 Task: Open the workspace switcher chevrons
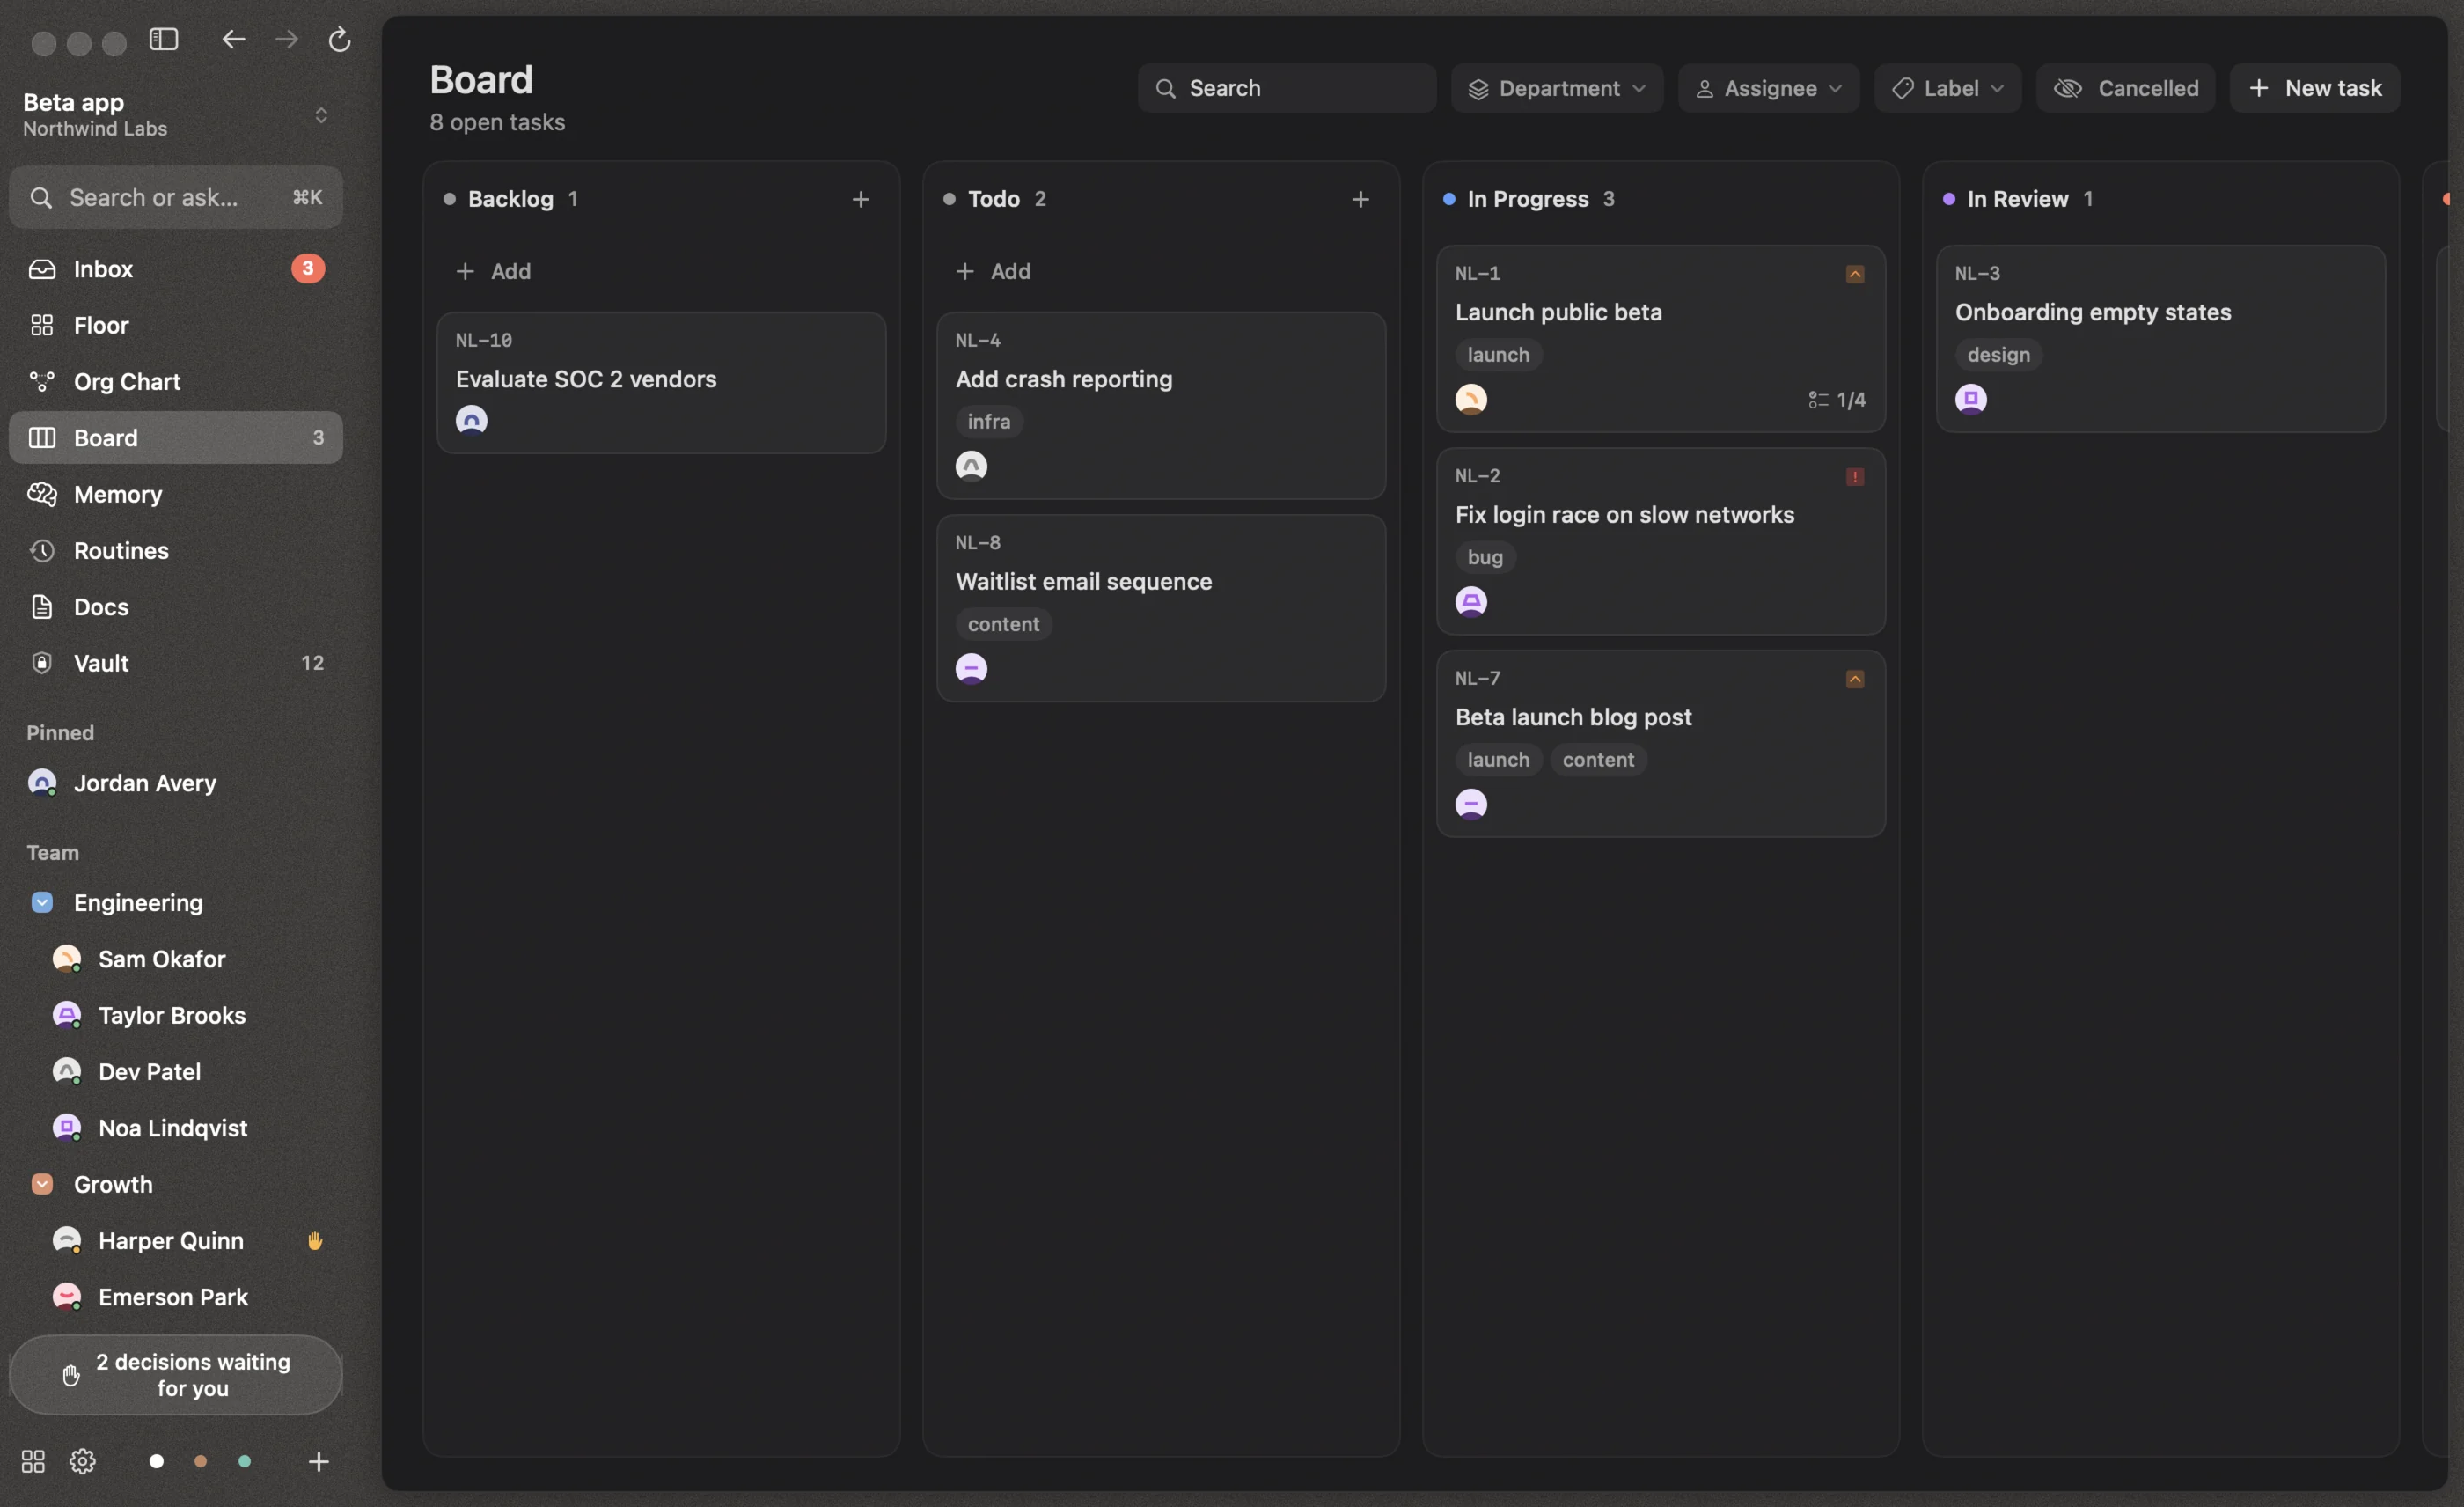pyautogui.click(x=321, y=115)
